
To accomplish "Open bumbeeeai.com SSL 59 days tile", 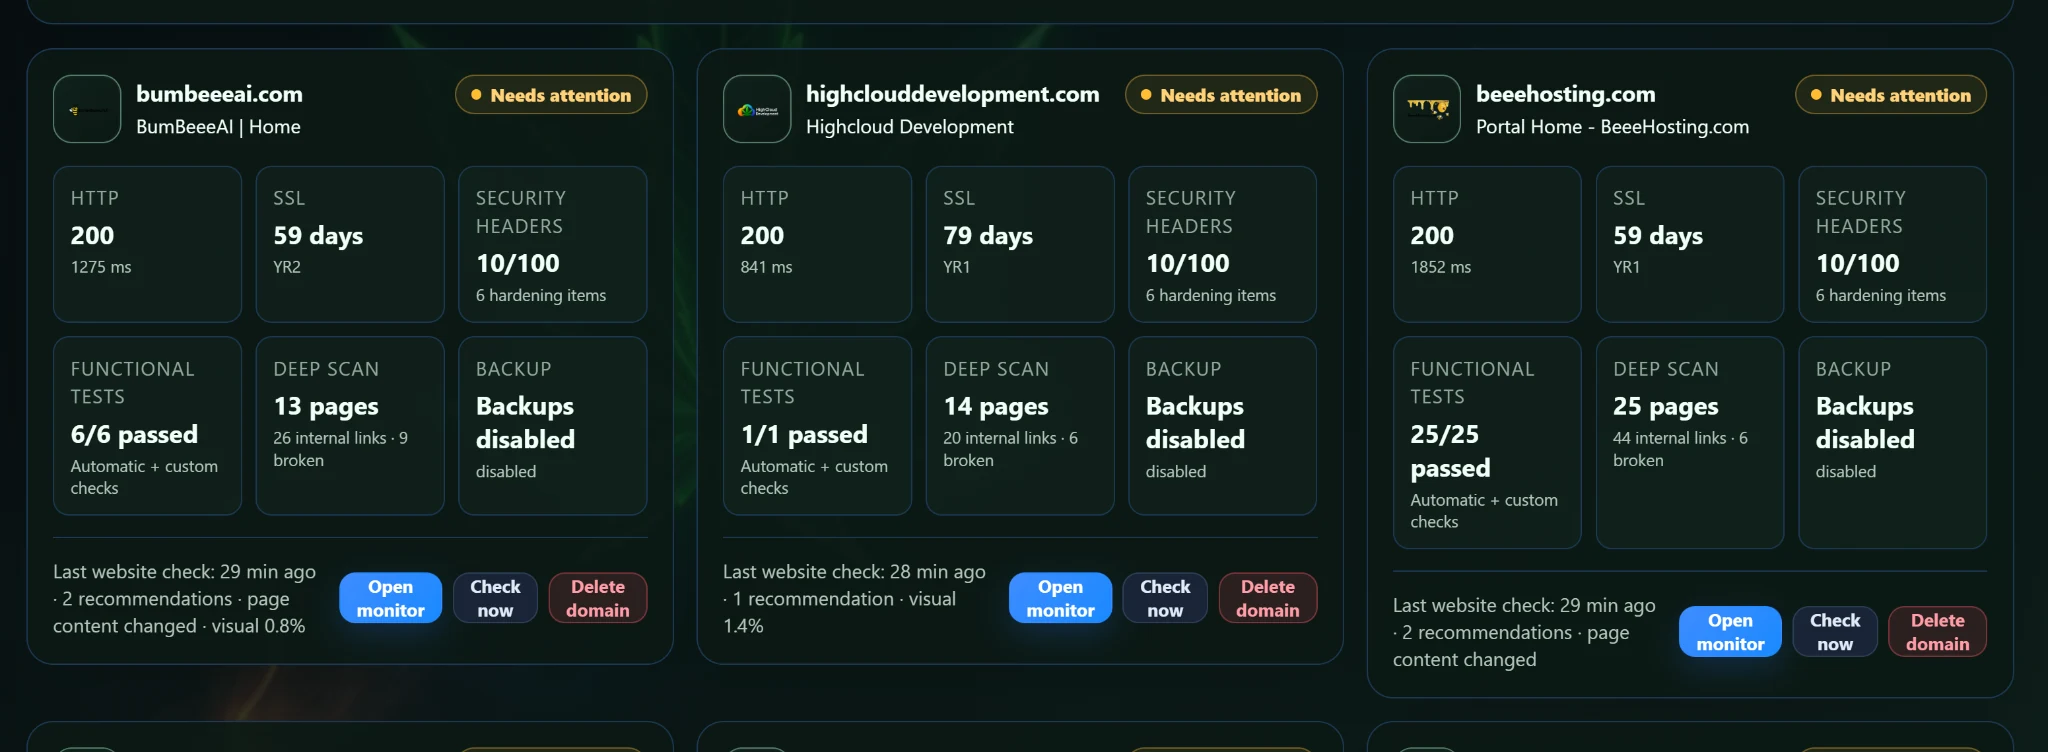I will 350,244.
